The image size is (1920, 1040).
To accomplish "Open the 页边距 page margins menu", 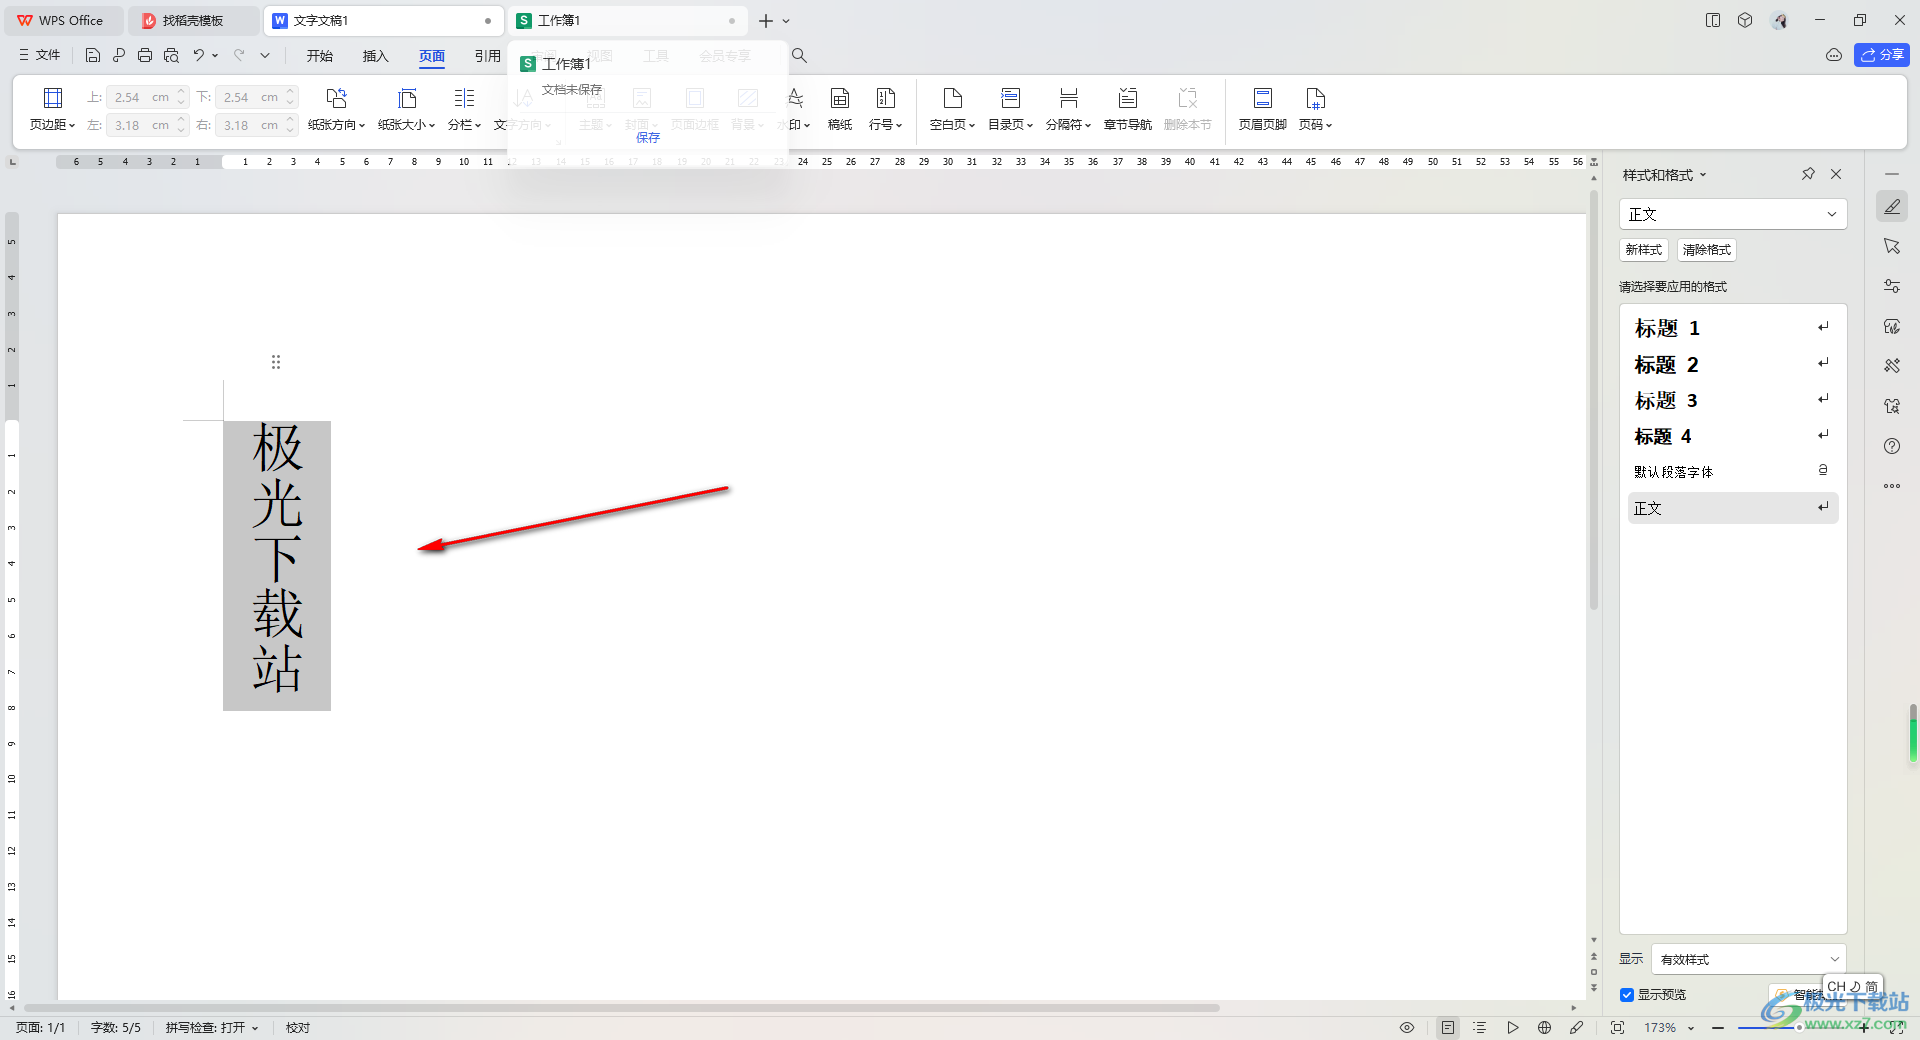I will click(x=52, y=109).
